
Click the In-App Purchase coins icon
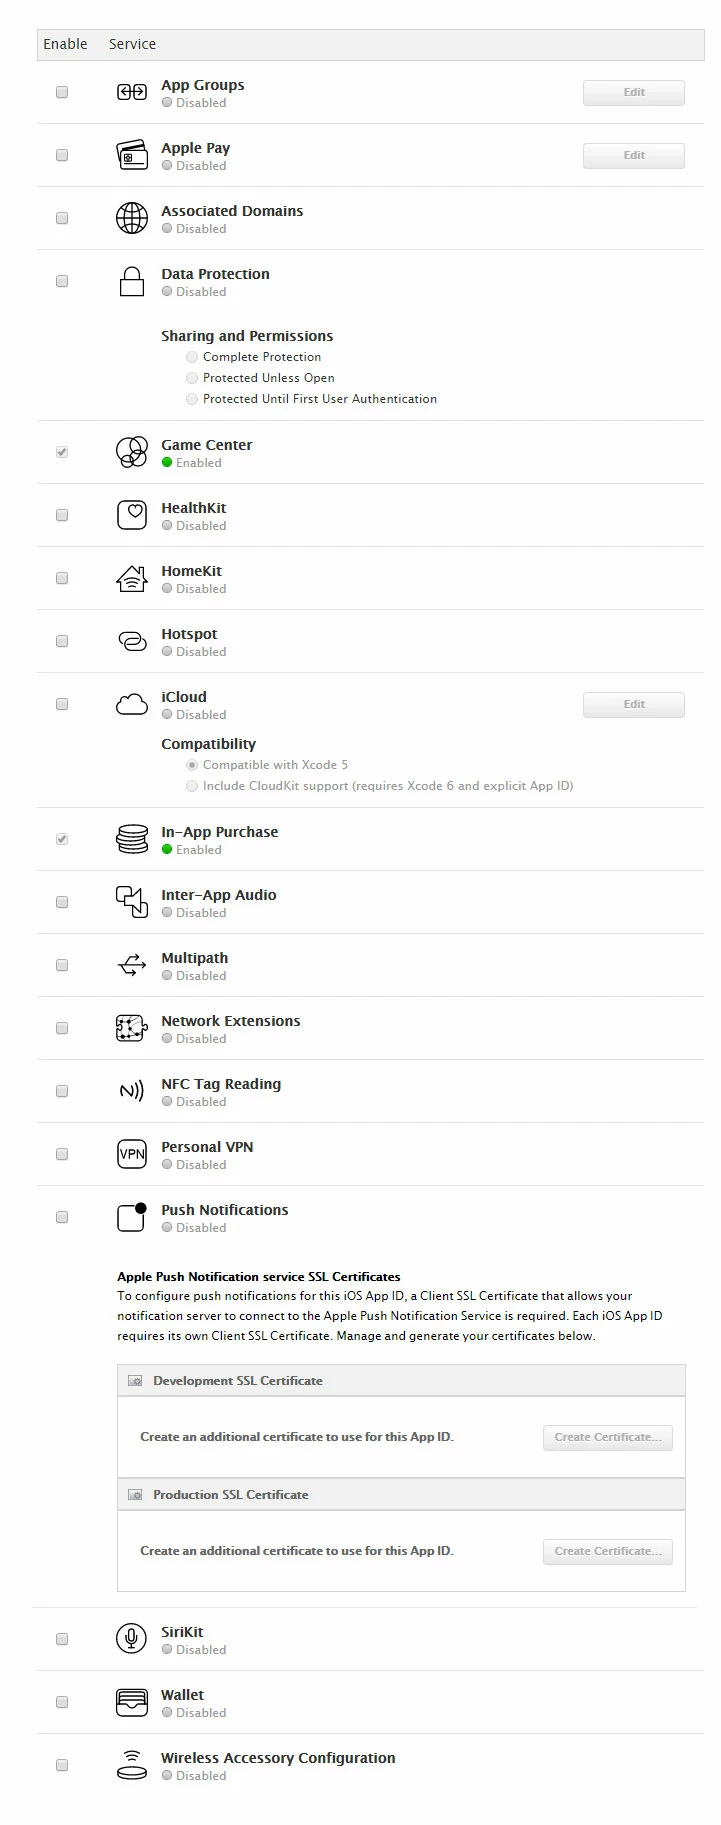point(132,839)
